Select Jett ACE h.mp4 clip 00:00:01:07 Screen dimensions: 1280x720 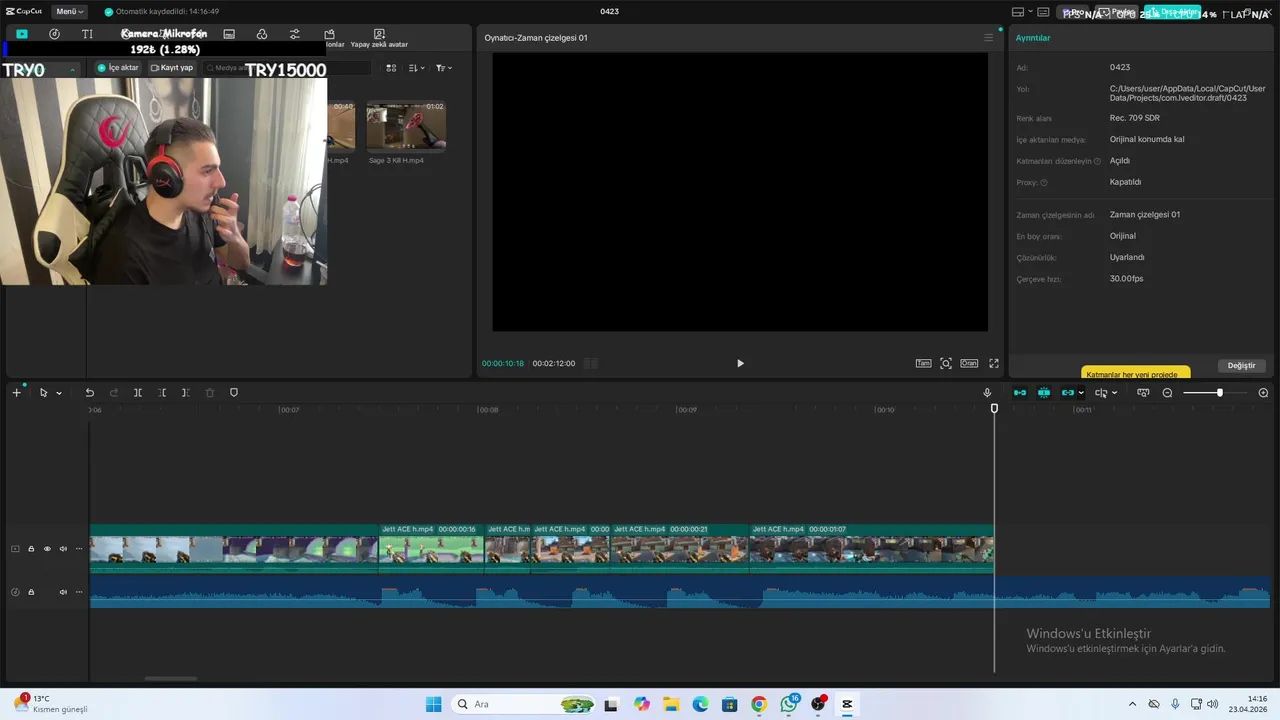pyautogui.click(x=871, y=548)
